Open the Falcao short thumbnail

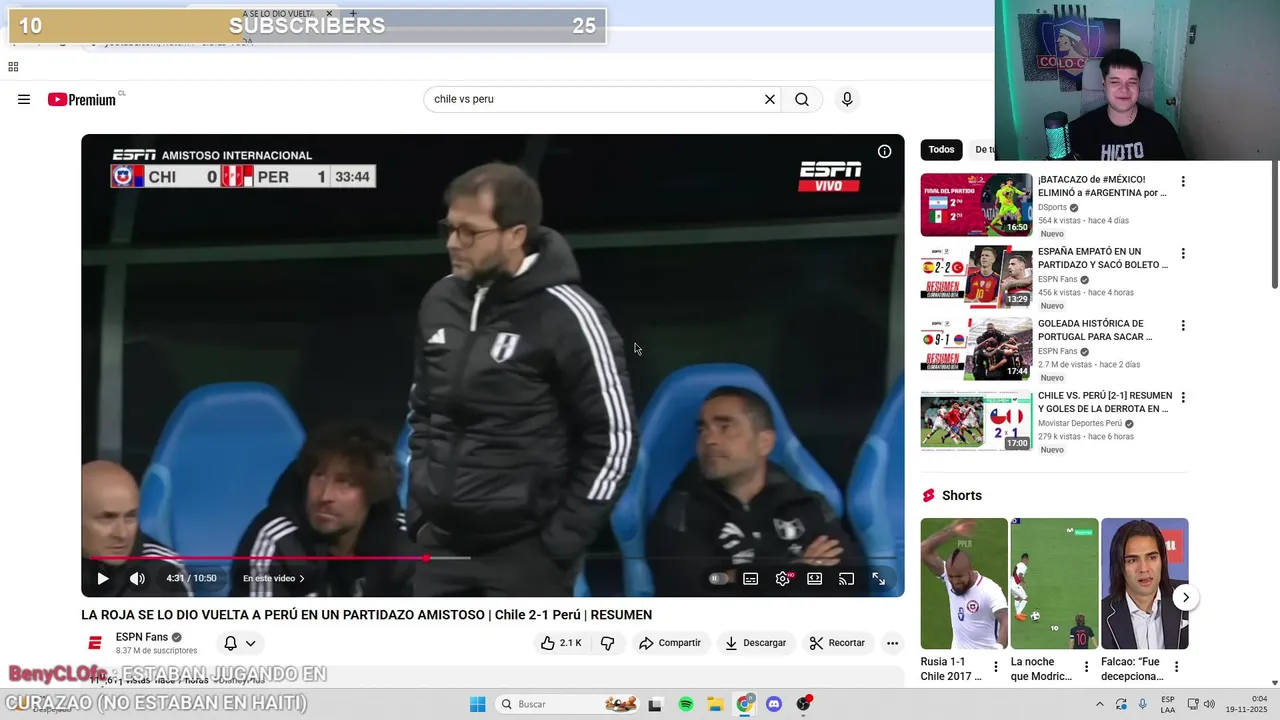(x=1145, y=583)
